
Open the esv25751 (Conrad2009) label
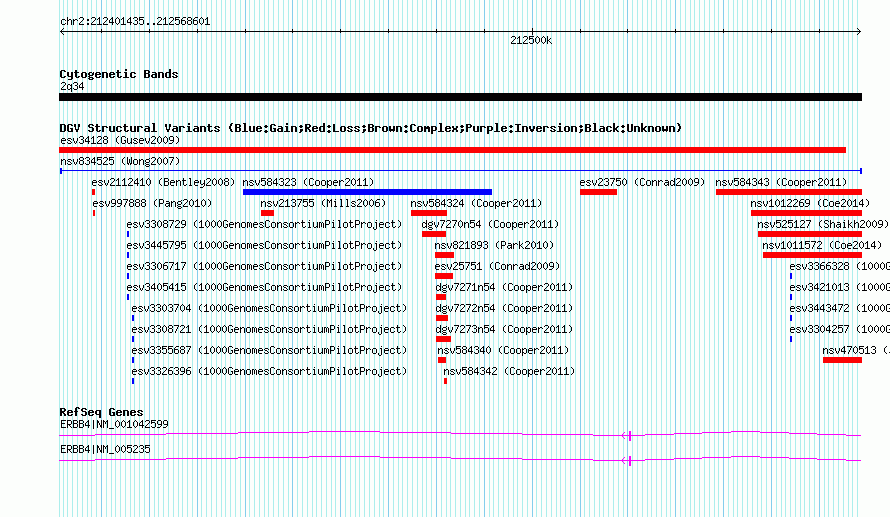(x=497, y=266)
